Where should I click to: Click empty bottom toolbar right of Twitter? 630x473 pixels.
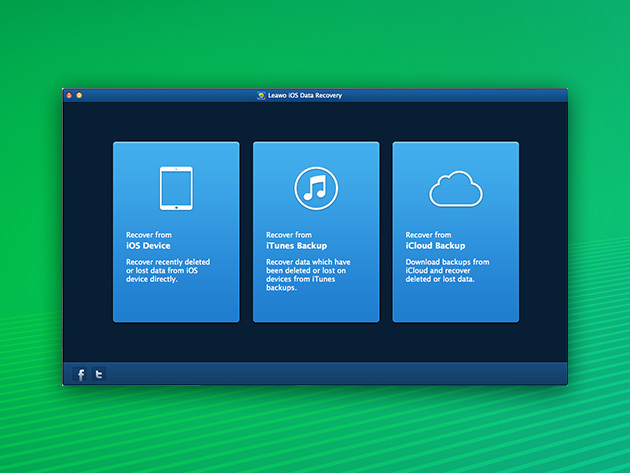(x=330, y=374)
